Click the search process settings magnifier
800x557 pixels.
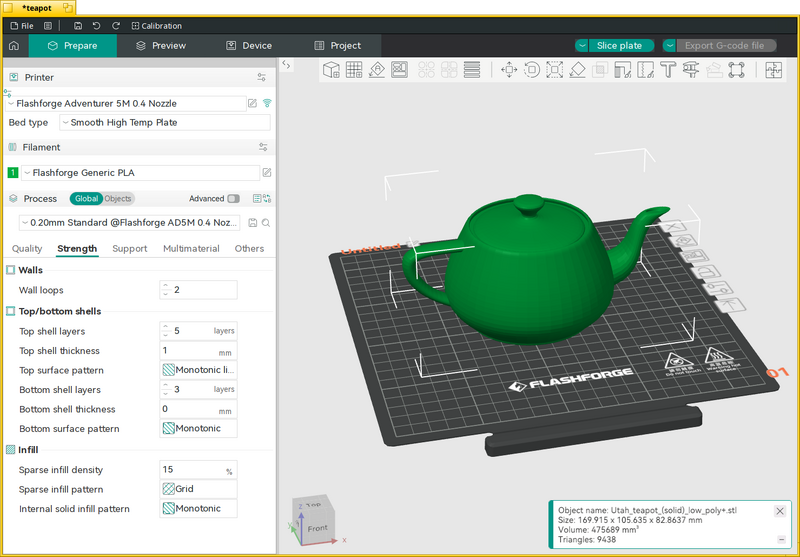coord(266,223)
